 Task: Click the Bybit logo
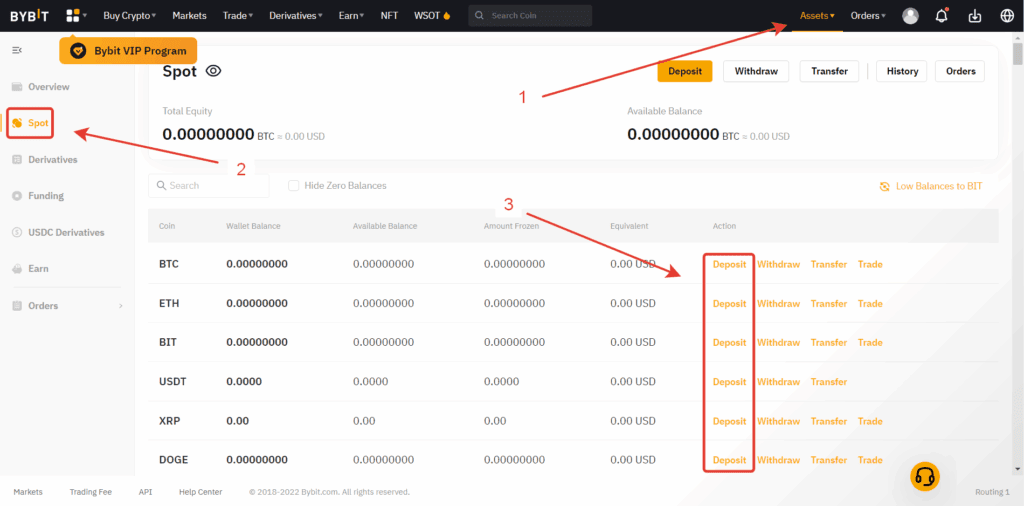28,16
